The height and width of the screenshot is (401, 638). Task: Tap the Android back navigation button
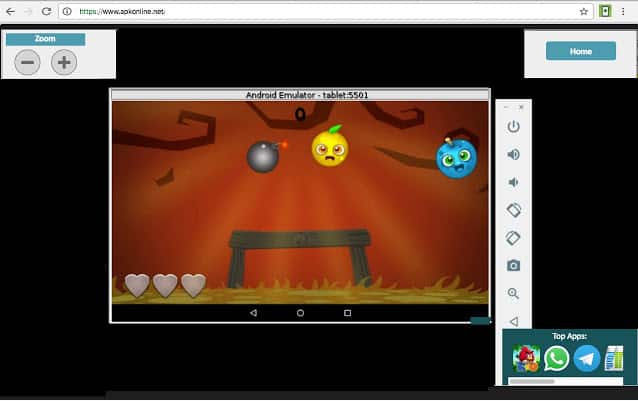(253, 313)
